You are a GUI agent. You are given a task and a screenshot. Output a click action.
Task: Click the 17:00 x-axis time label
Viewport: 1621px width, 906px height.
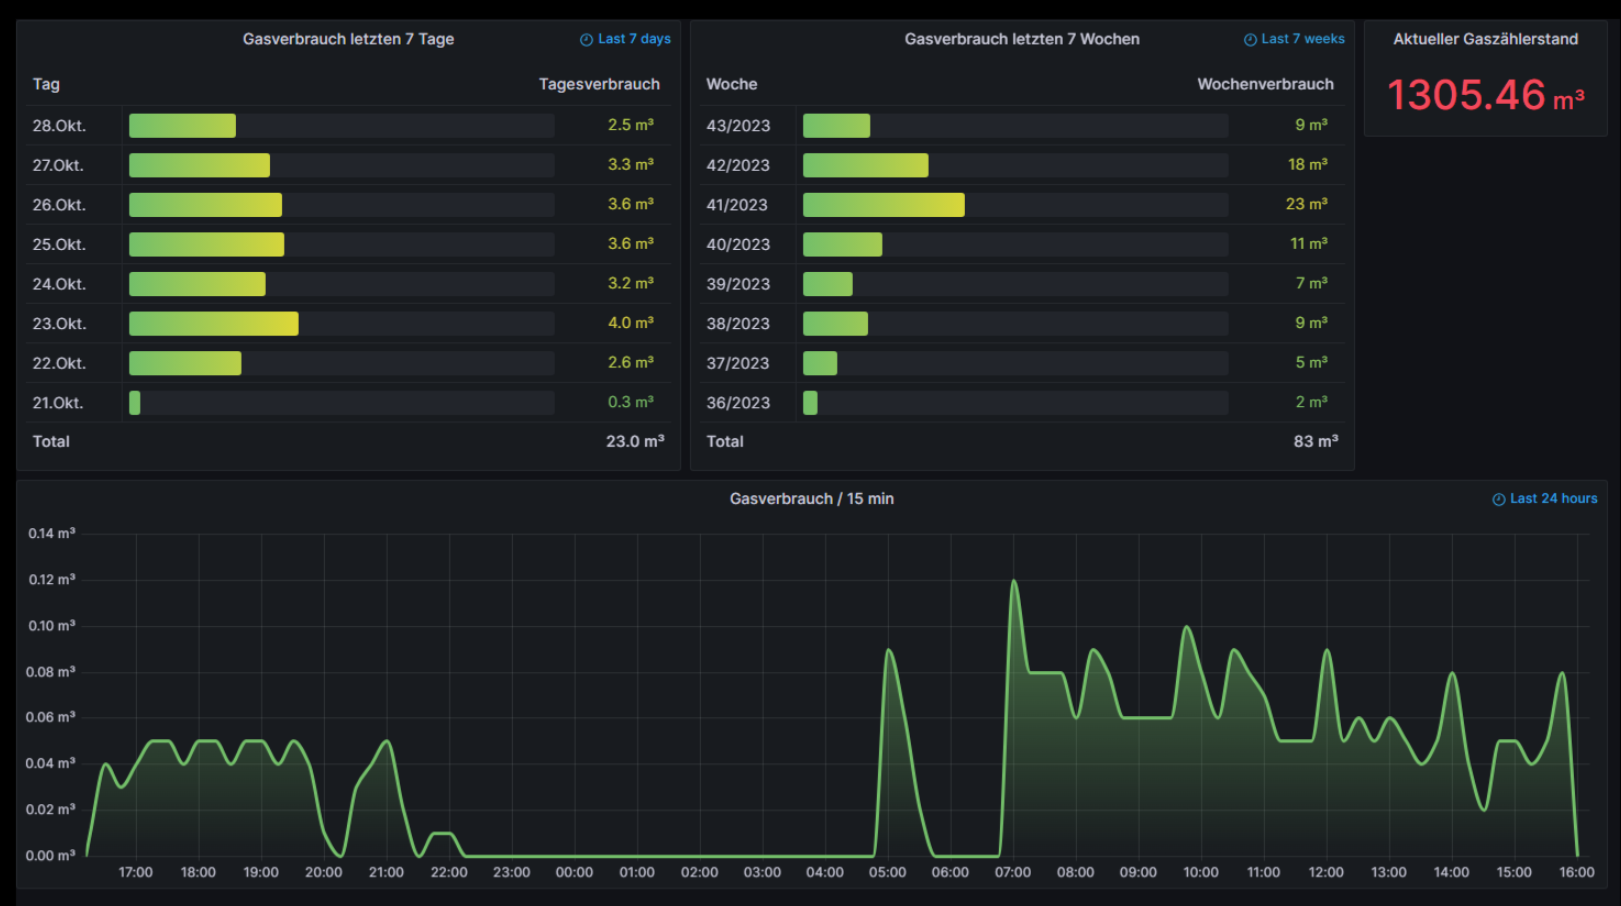(136, 873)
